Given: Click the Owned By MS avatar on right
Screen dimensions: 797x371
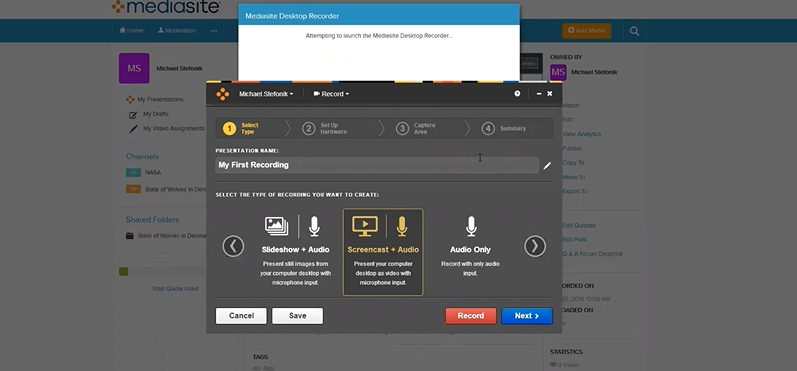Looking at the screenshot, I should click(x=558, y=72).
